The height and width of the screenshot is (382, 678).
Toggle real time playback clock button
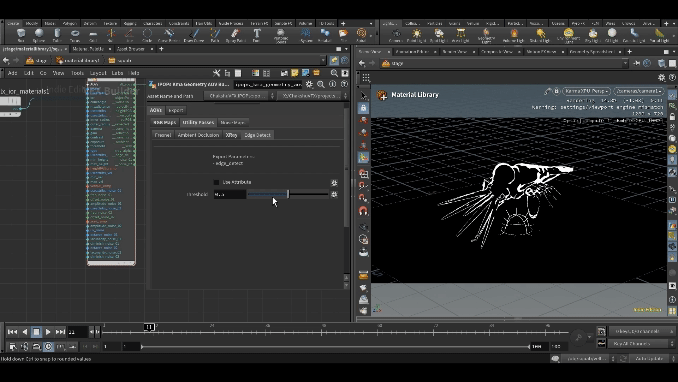[x=48, y=346]
